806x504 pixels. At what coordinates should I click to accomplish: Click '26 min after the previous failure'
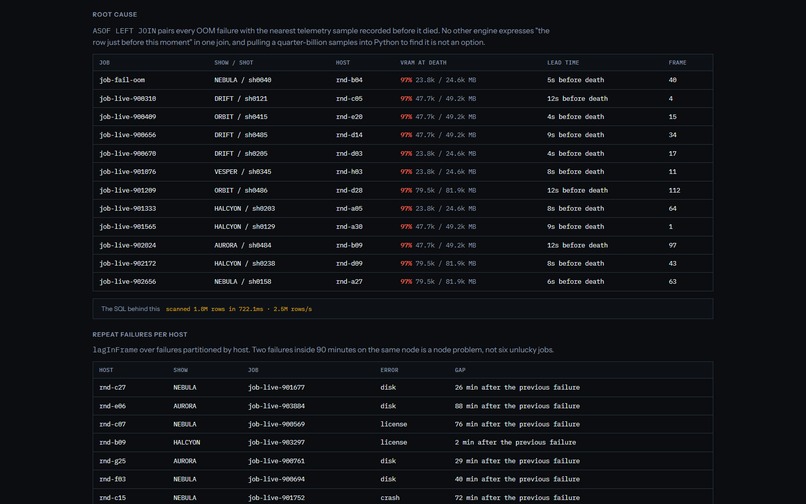tap(517, 388)
